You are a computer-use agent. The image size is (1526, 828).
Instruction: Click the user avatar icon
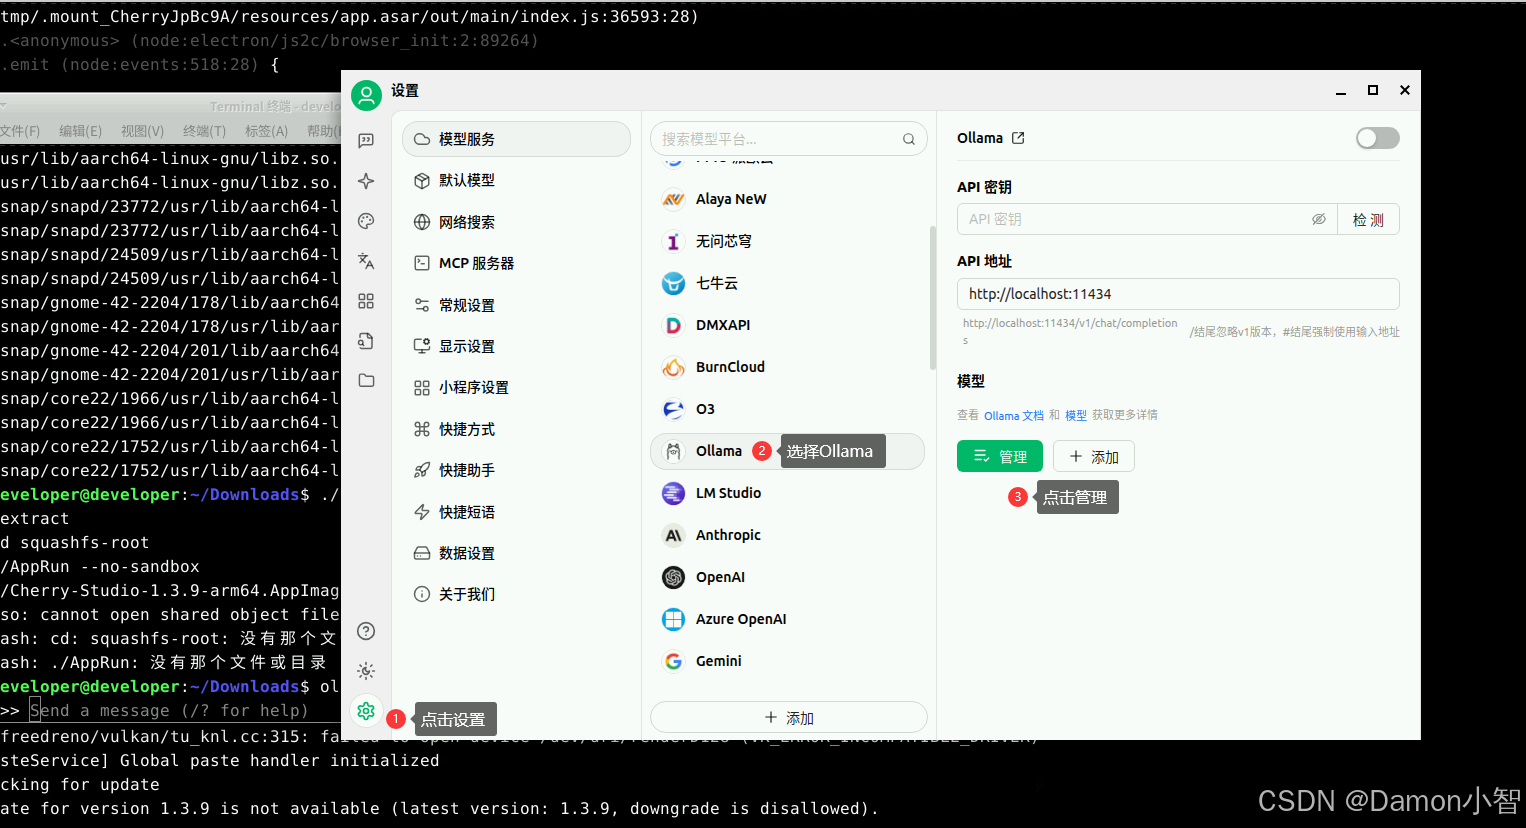[366, 96]
